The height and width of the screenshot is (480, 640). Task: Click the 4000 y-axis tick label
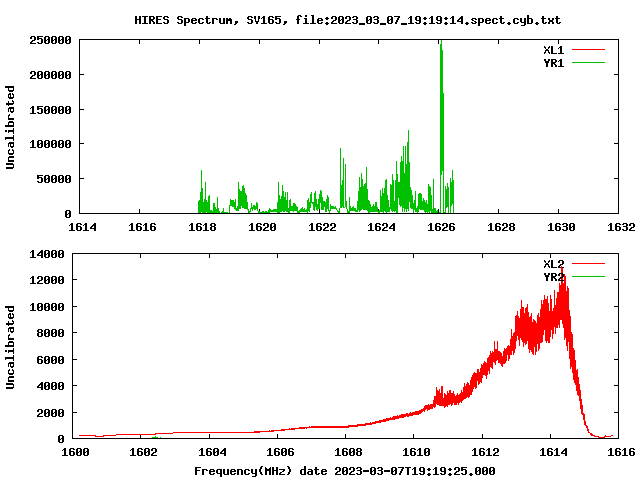point(50,386)
